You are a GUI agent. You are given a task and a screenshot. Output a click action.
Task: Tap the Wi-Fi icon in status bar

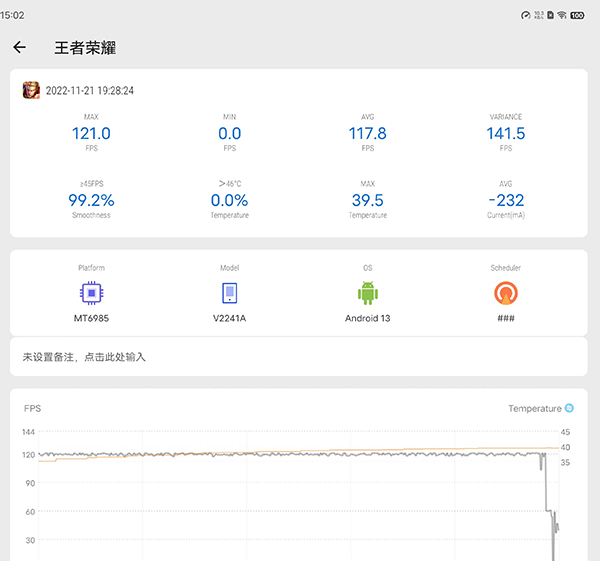(562, 15)
